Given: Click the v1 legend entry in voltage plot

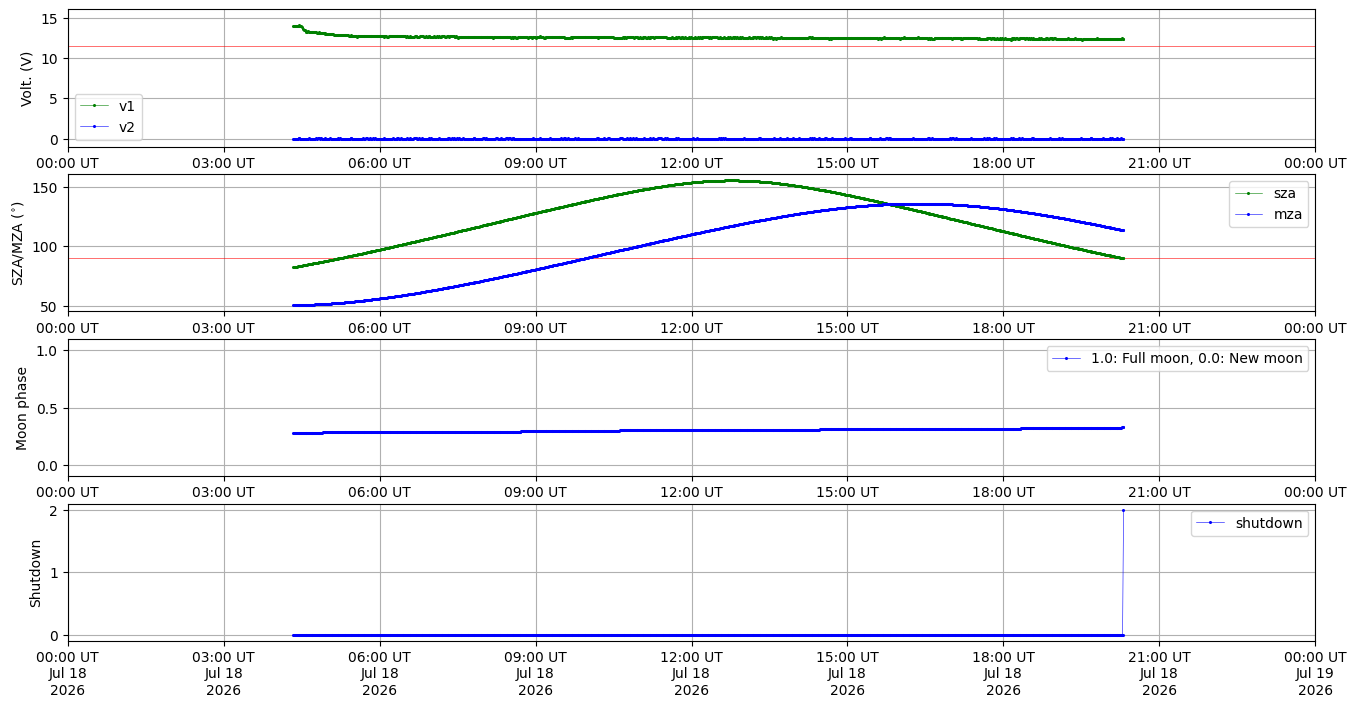Looking at the screenshot, I should (108, 106).
